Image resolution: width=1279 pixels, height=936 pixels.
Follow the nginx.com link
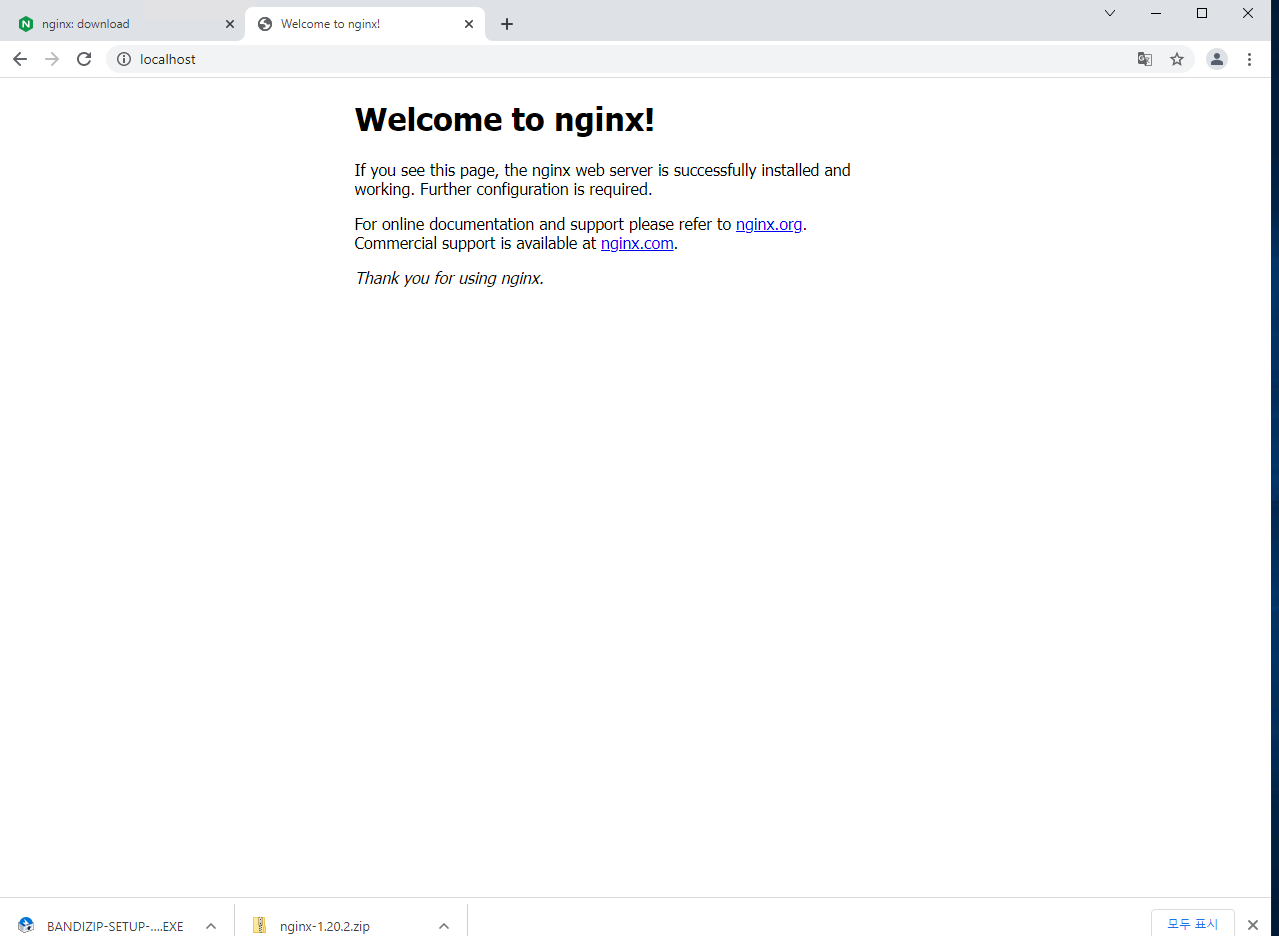637,243
